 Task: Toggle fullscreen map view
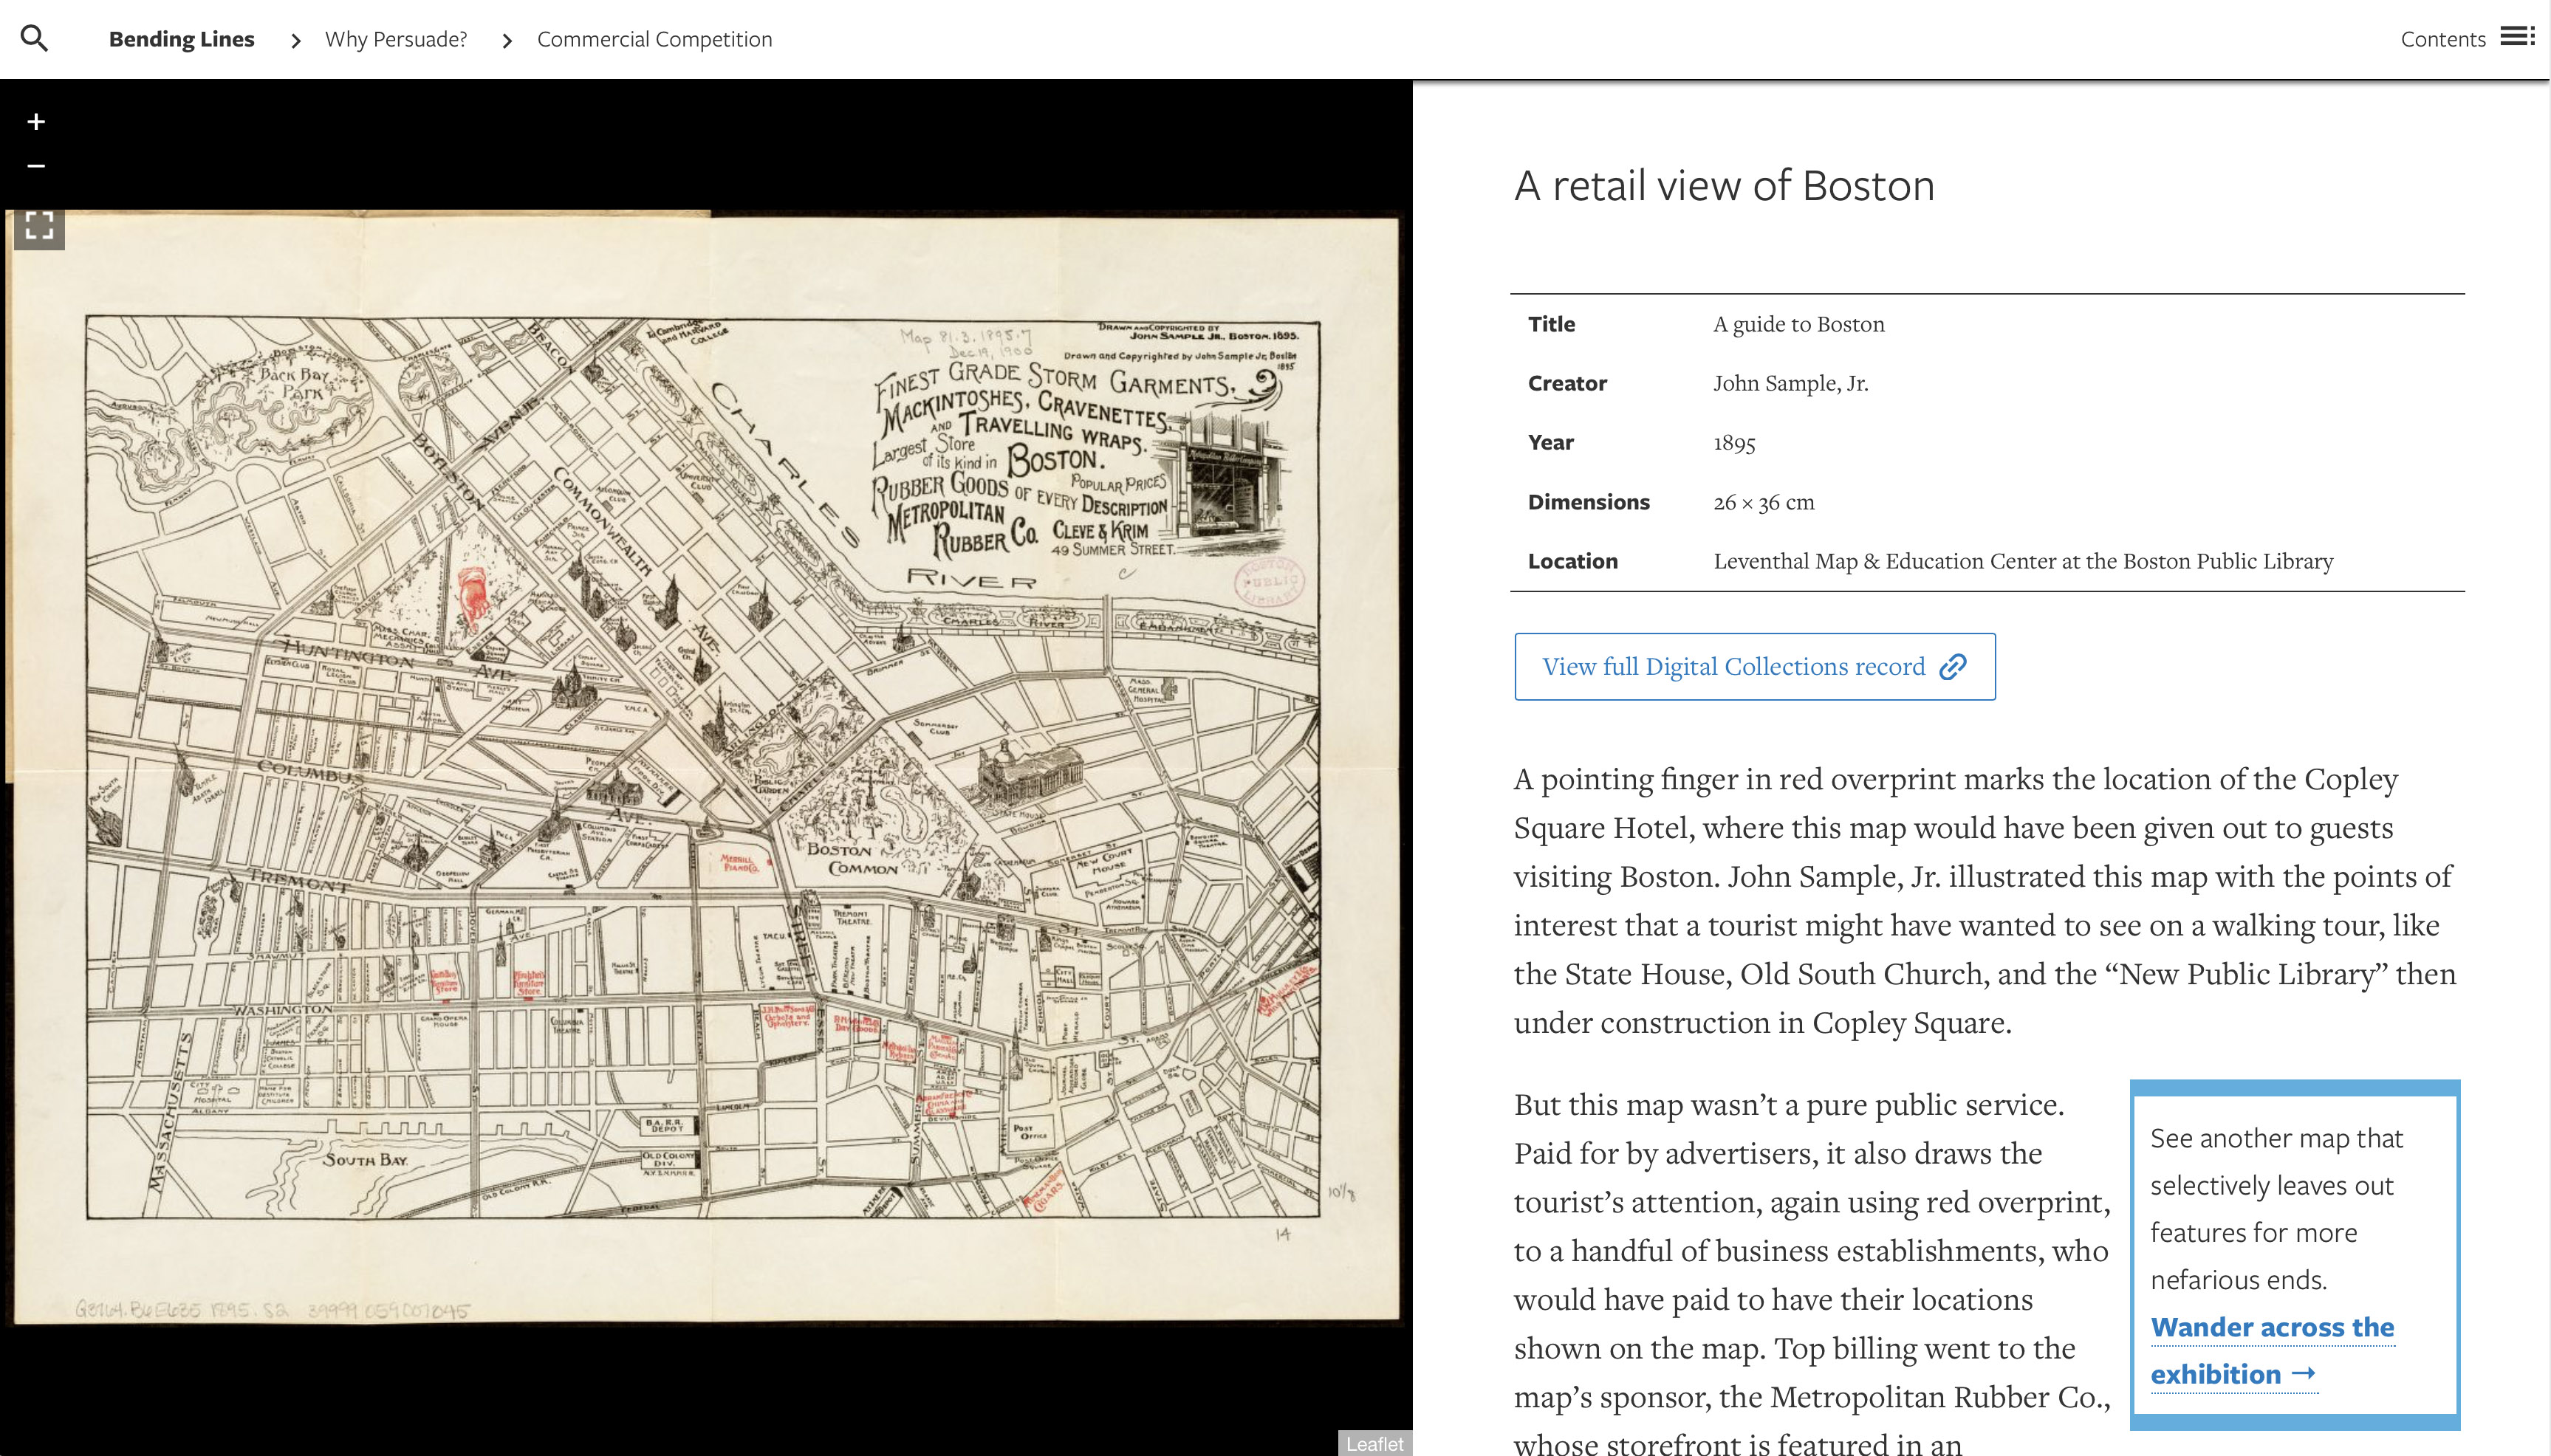click(39, 226)
